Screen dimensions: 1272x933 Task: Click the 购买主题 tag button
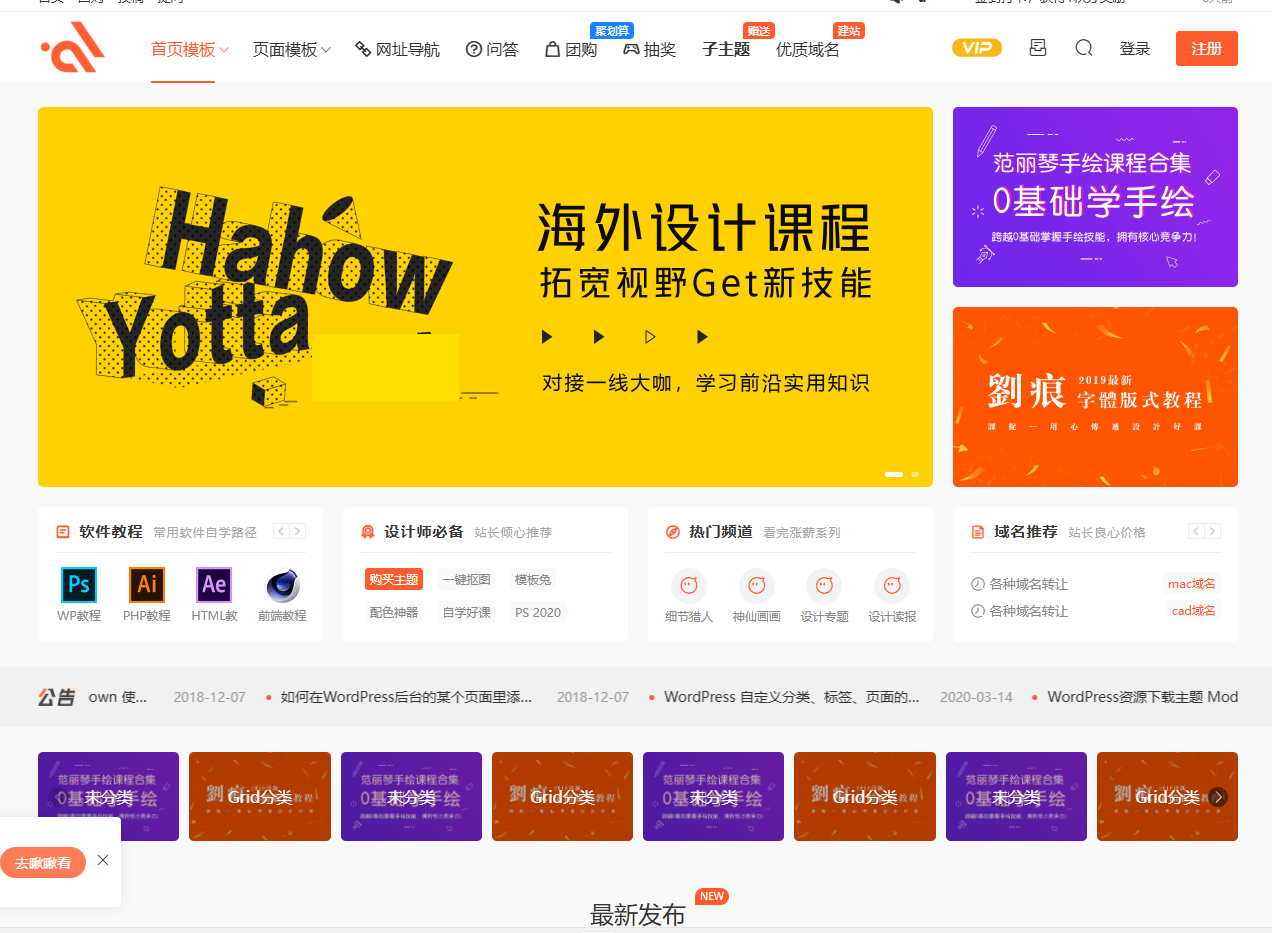tap(394, 580)
